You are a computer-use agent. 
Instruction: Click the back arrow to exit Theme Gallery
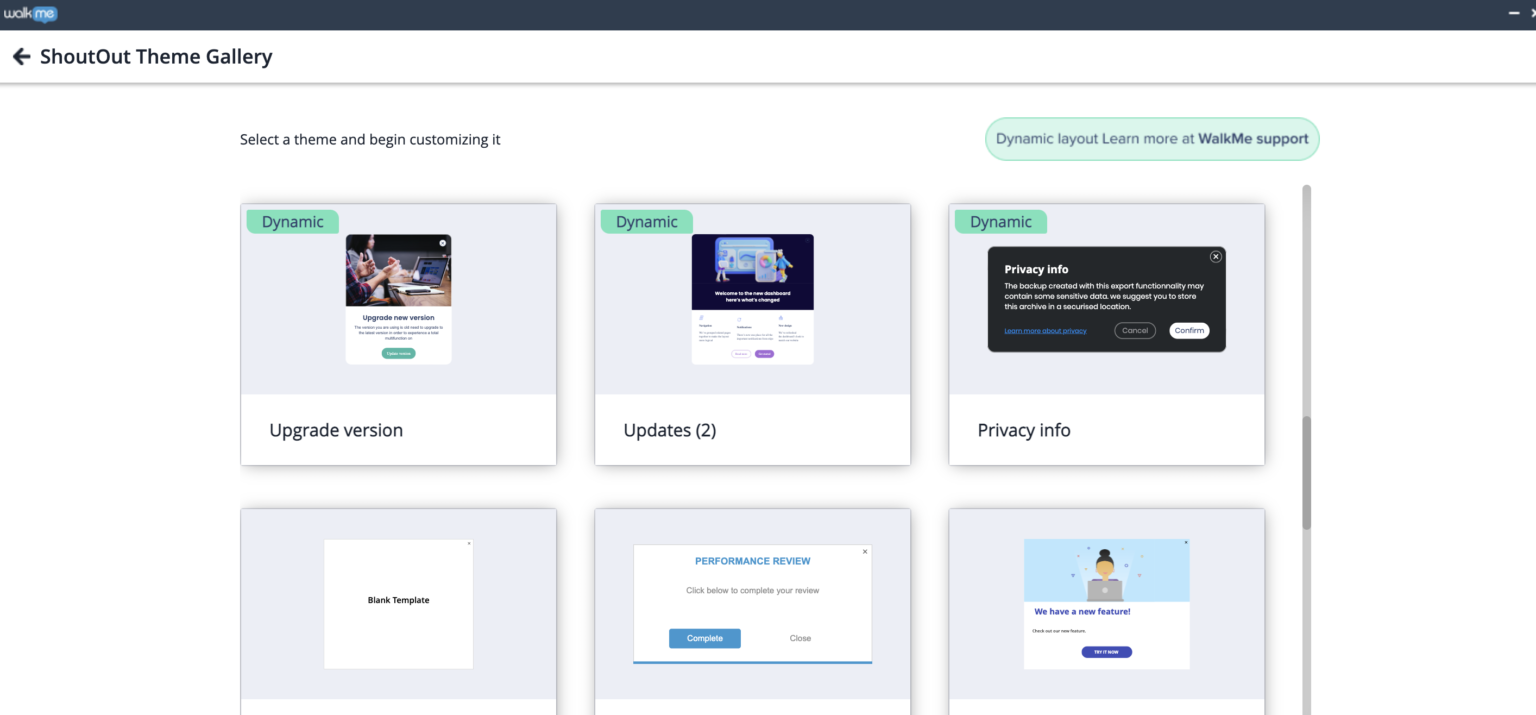tap(21, 56)
